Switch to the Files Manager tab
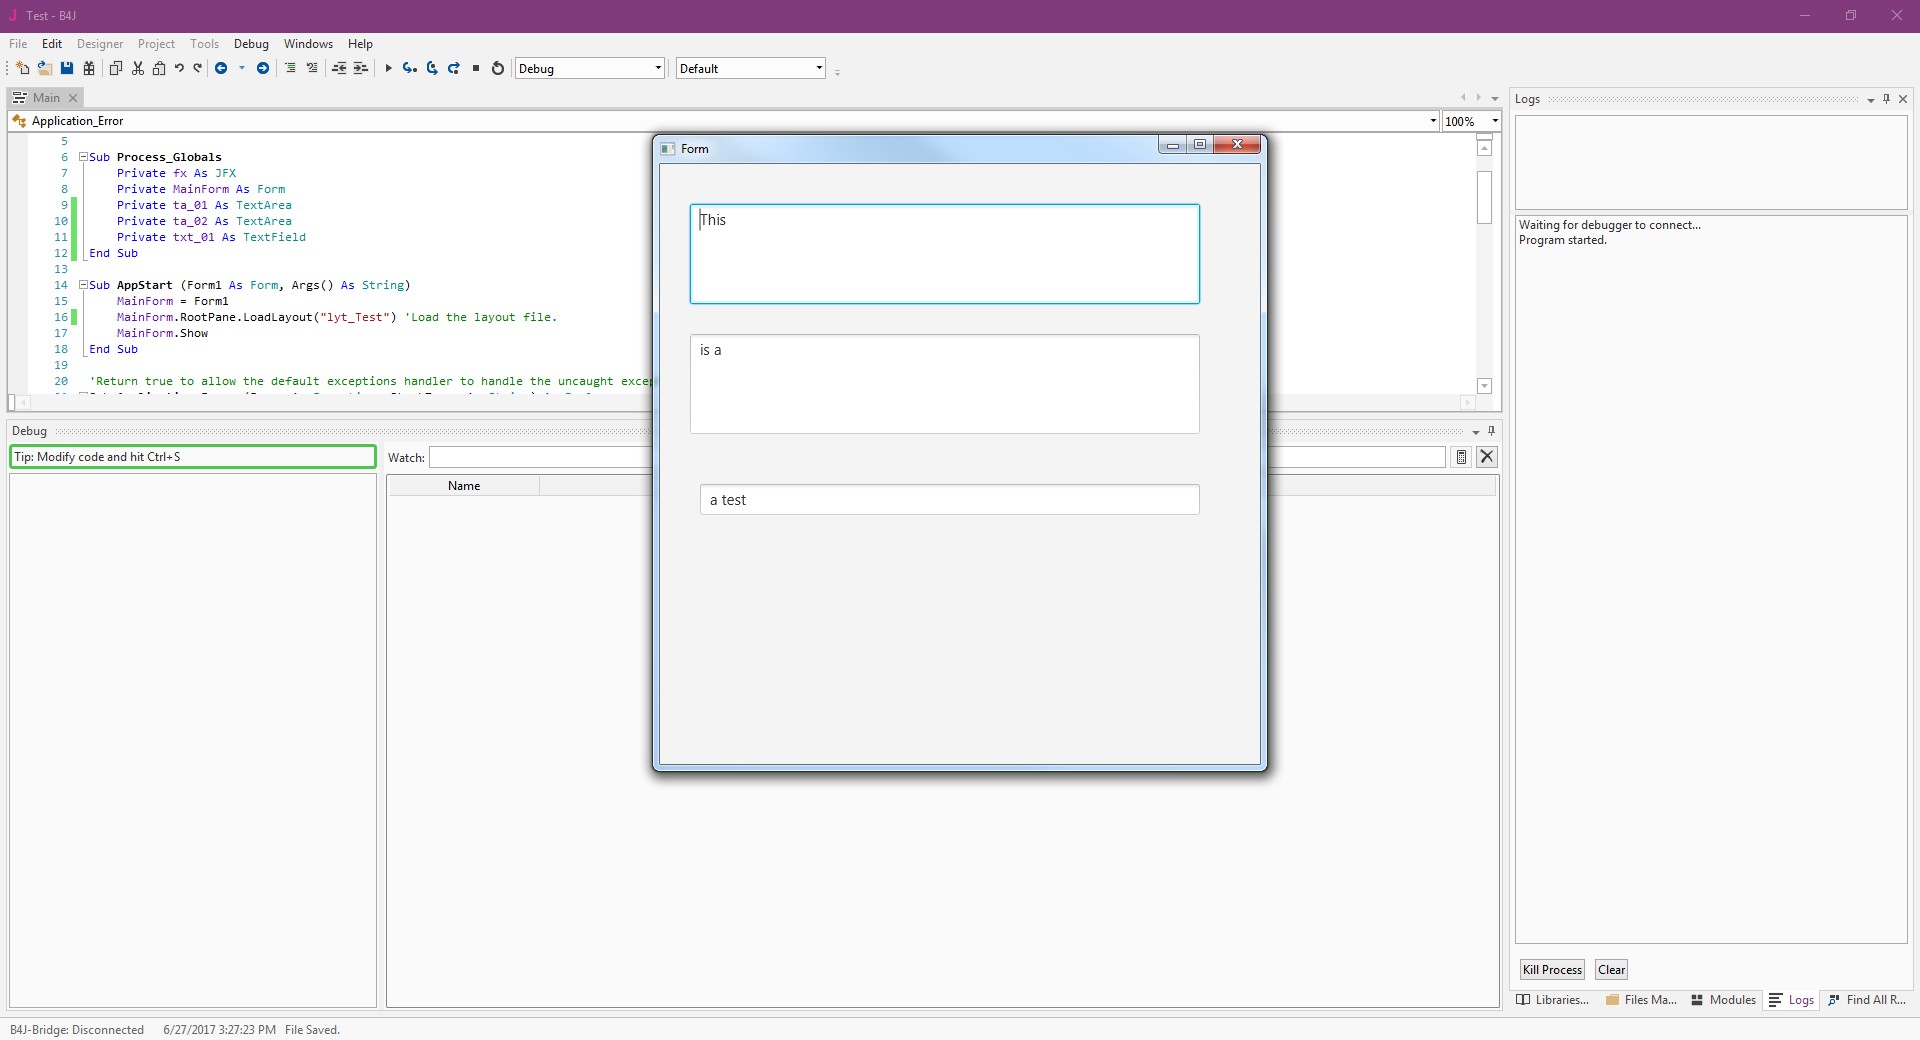Screen dimensions: 1920x1040 coord(1641,1000)
